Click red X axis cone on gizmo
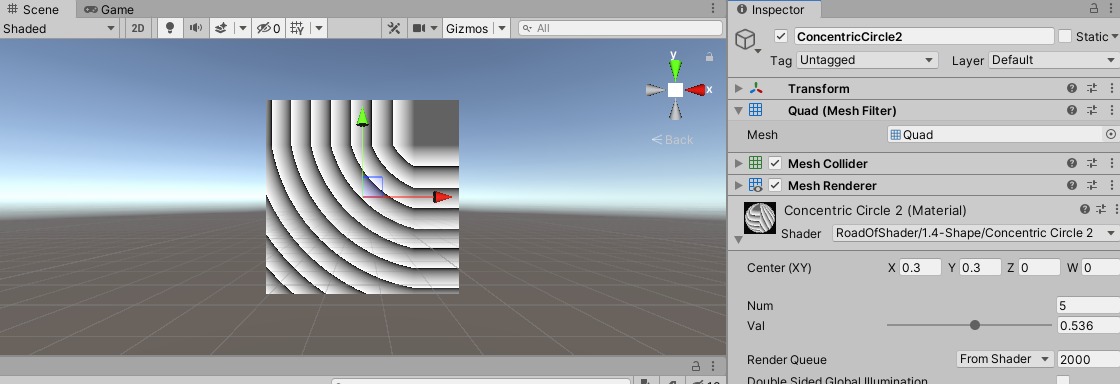Viewport: 1120px width, 384px height. coord(695,90)
